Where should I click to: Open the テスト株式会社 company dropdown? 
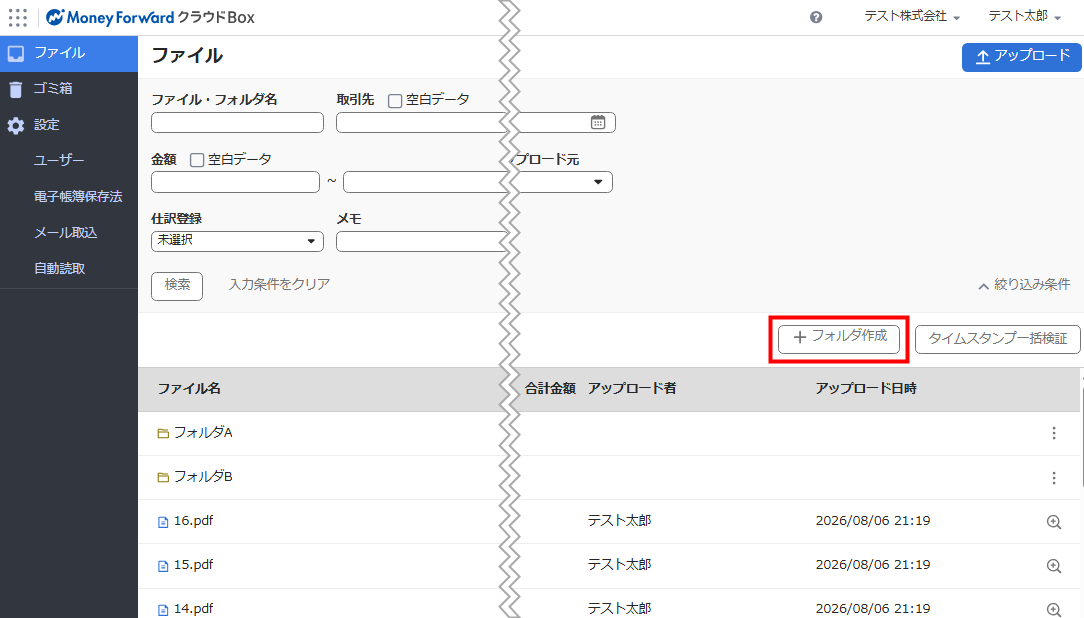pos(912,17)
